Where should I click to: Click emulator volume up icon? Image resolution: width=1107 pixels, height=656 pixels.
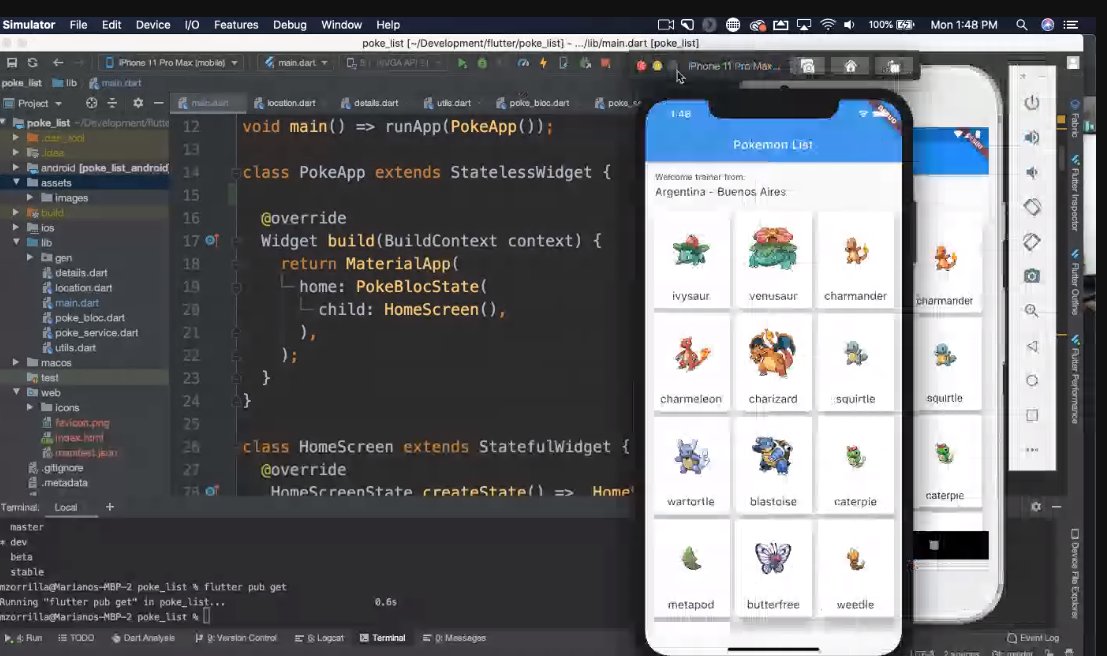click(x=1031, y=137)
